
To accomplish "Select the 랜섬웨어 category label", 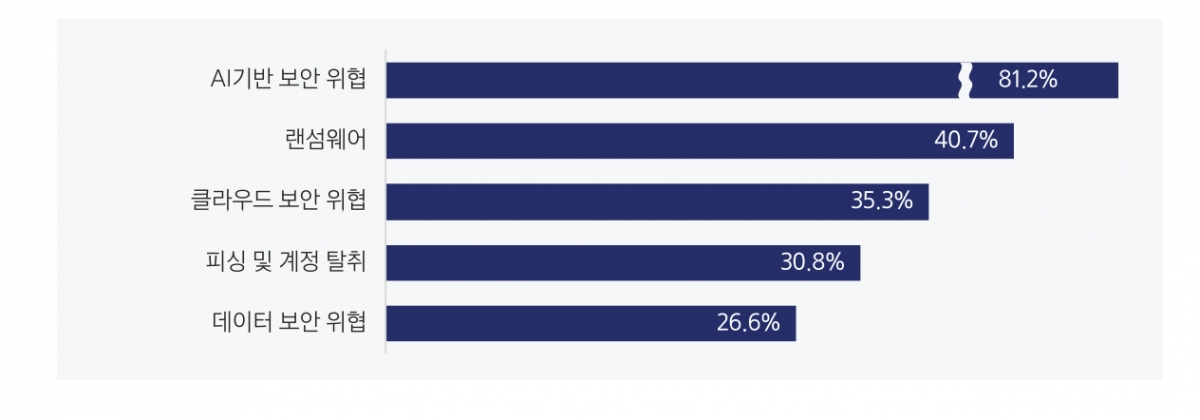I will [325, 141].
